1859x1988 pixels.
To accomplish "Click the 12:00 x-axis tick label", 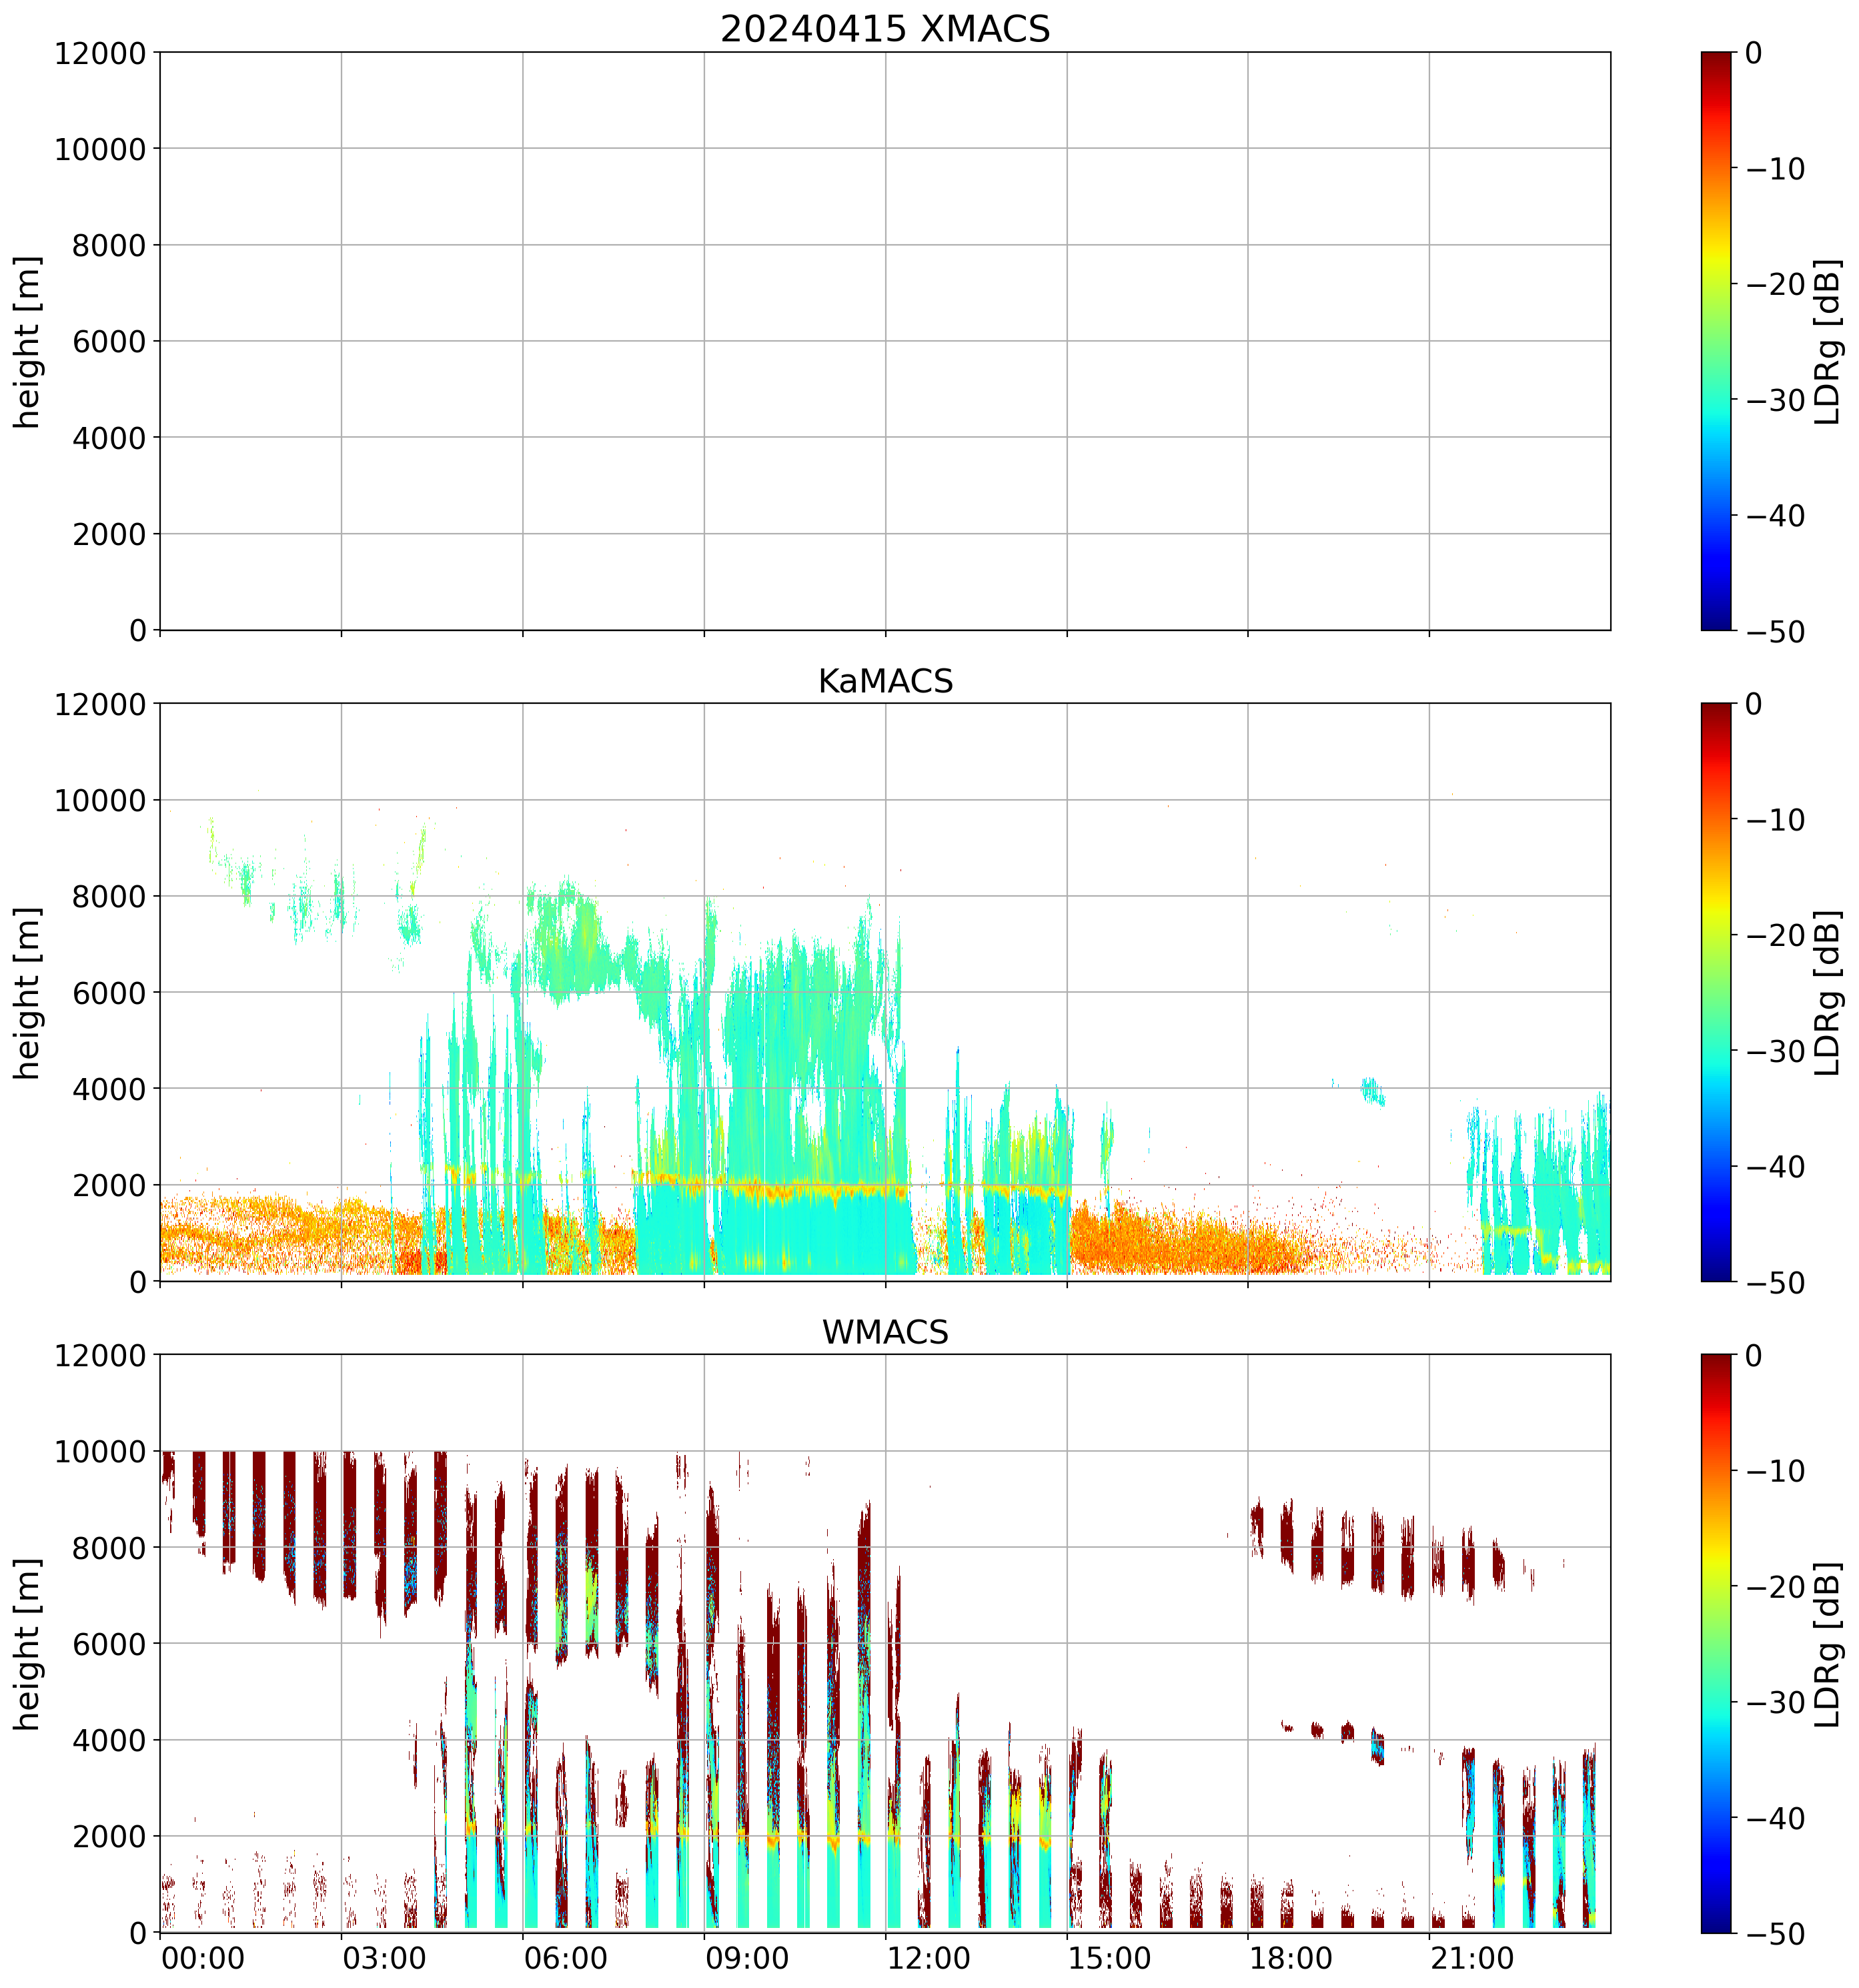I will tap(928, 1958).
